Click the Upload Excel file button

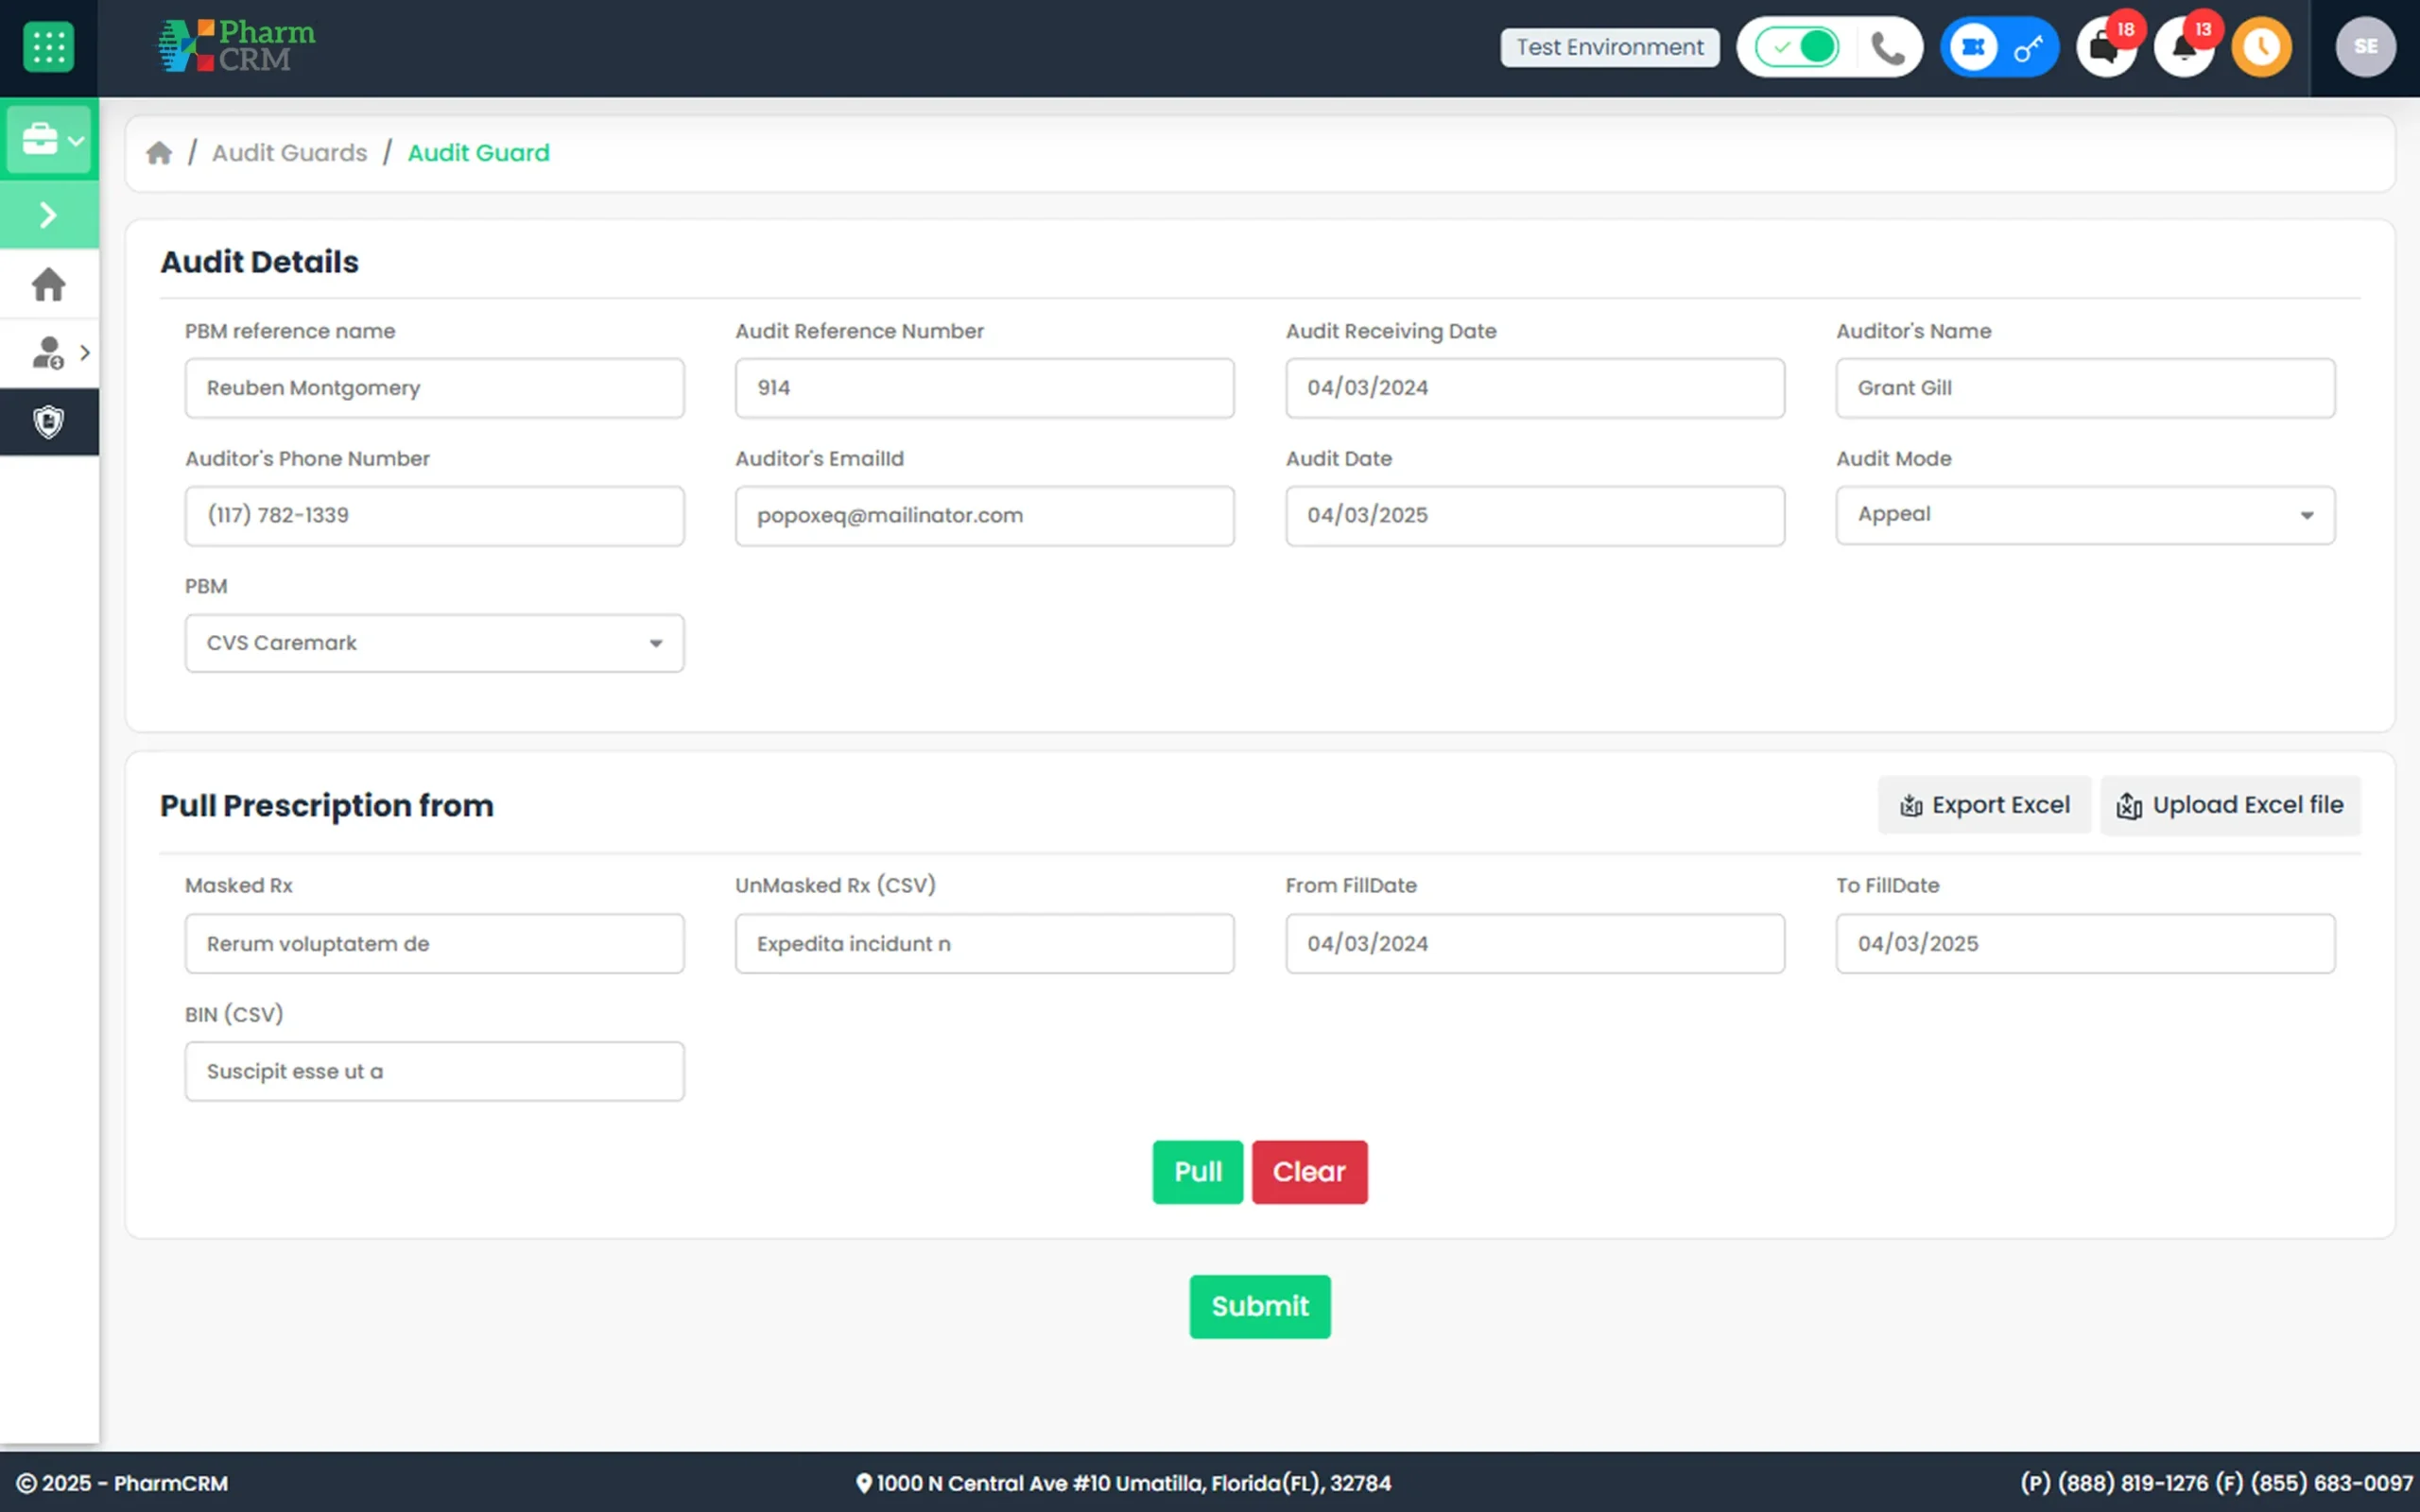coord(2230,805)
